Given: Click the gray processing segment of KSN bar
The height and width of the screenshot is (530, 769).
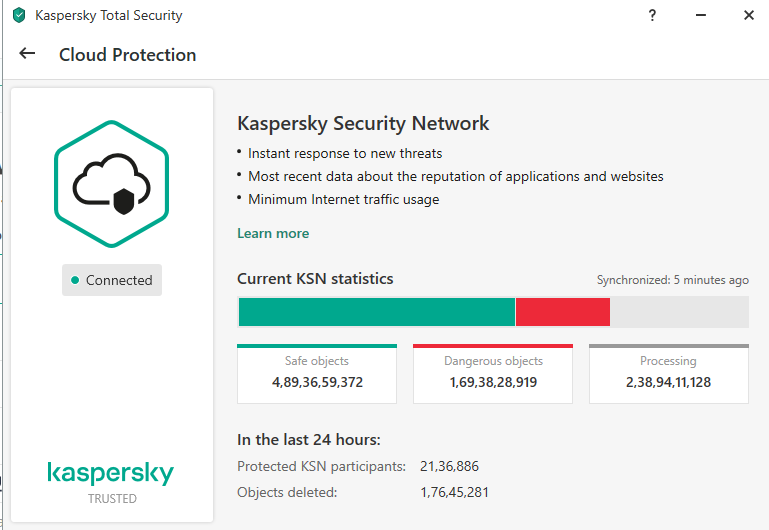Looking at the screenshot, I should pyautogui.click(x=679, y=312).
